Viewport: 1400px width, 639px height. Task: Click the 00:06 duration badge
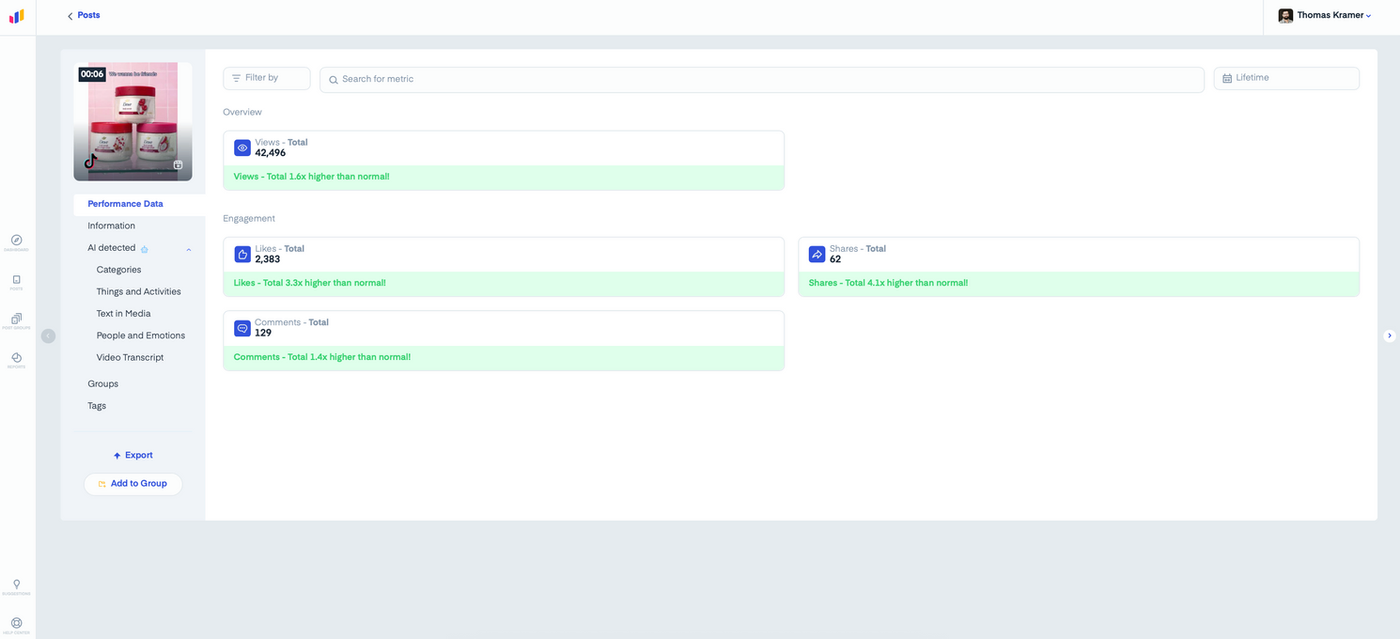92,74
